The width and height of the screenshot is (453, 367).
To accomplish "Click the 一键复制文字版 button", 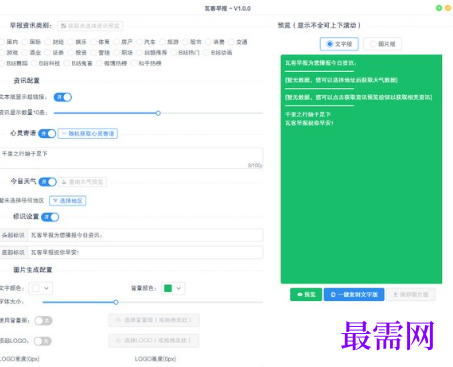I will click(354, 295).
